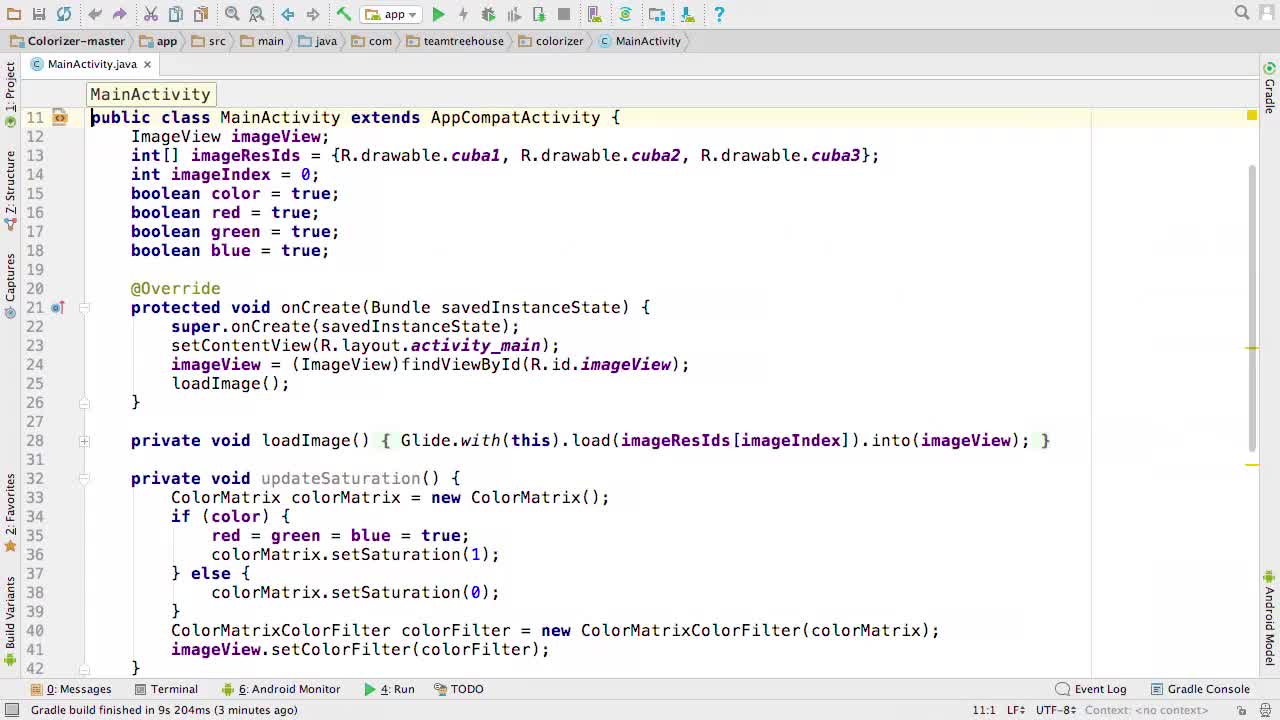Viewport: 1280px width, 720px height.
Task: Open the TODO tool window
Action: (458, 689)
